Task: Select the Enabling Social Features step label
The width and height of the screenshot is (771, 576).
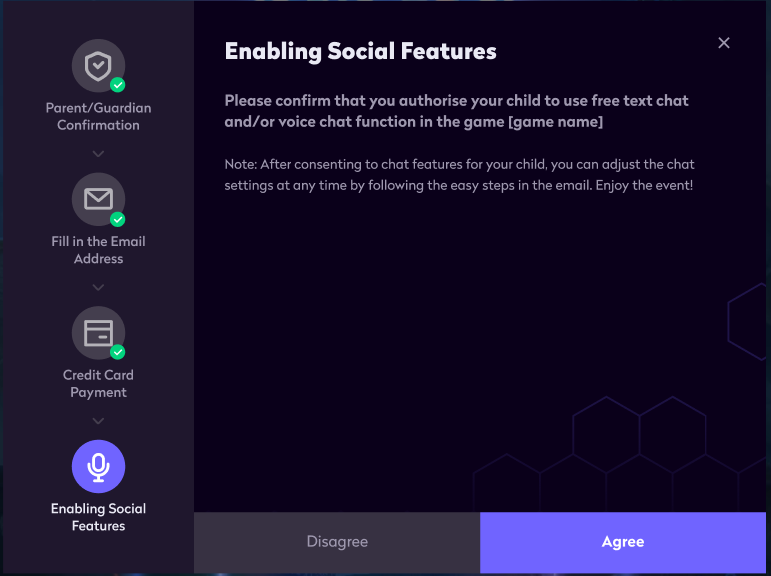Action: click(98, 517)
